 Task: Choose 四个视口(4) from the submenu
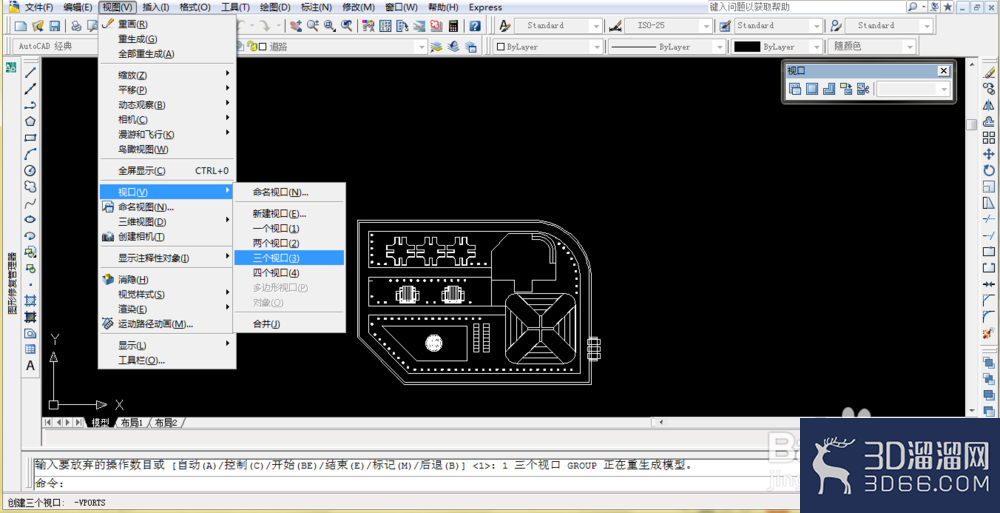[x=290, y=272]
